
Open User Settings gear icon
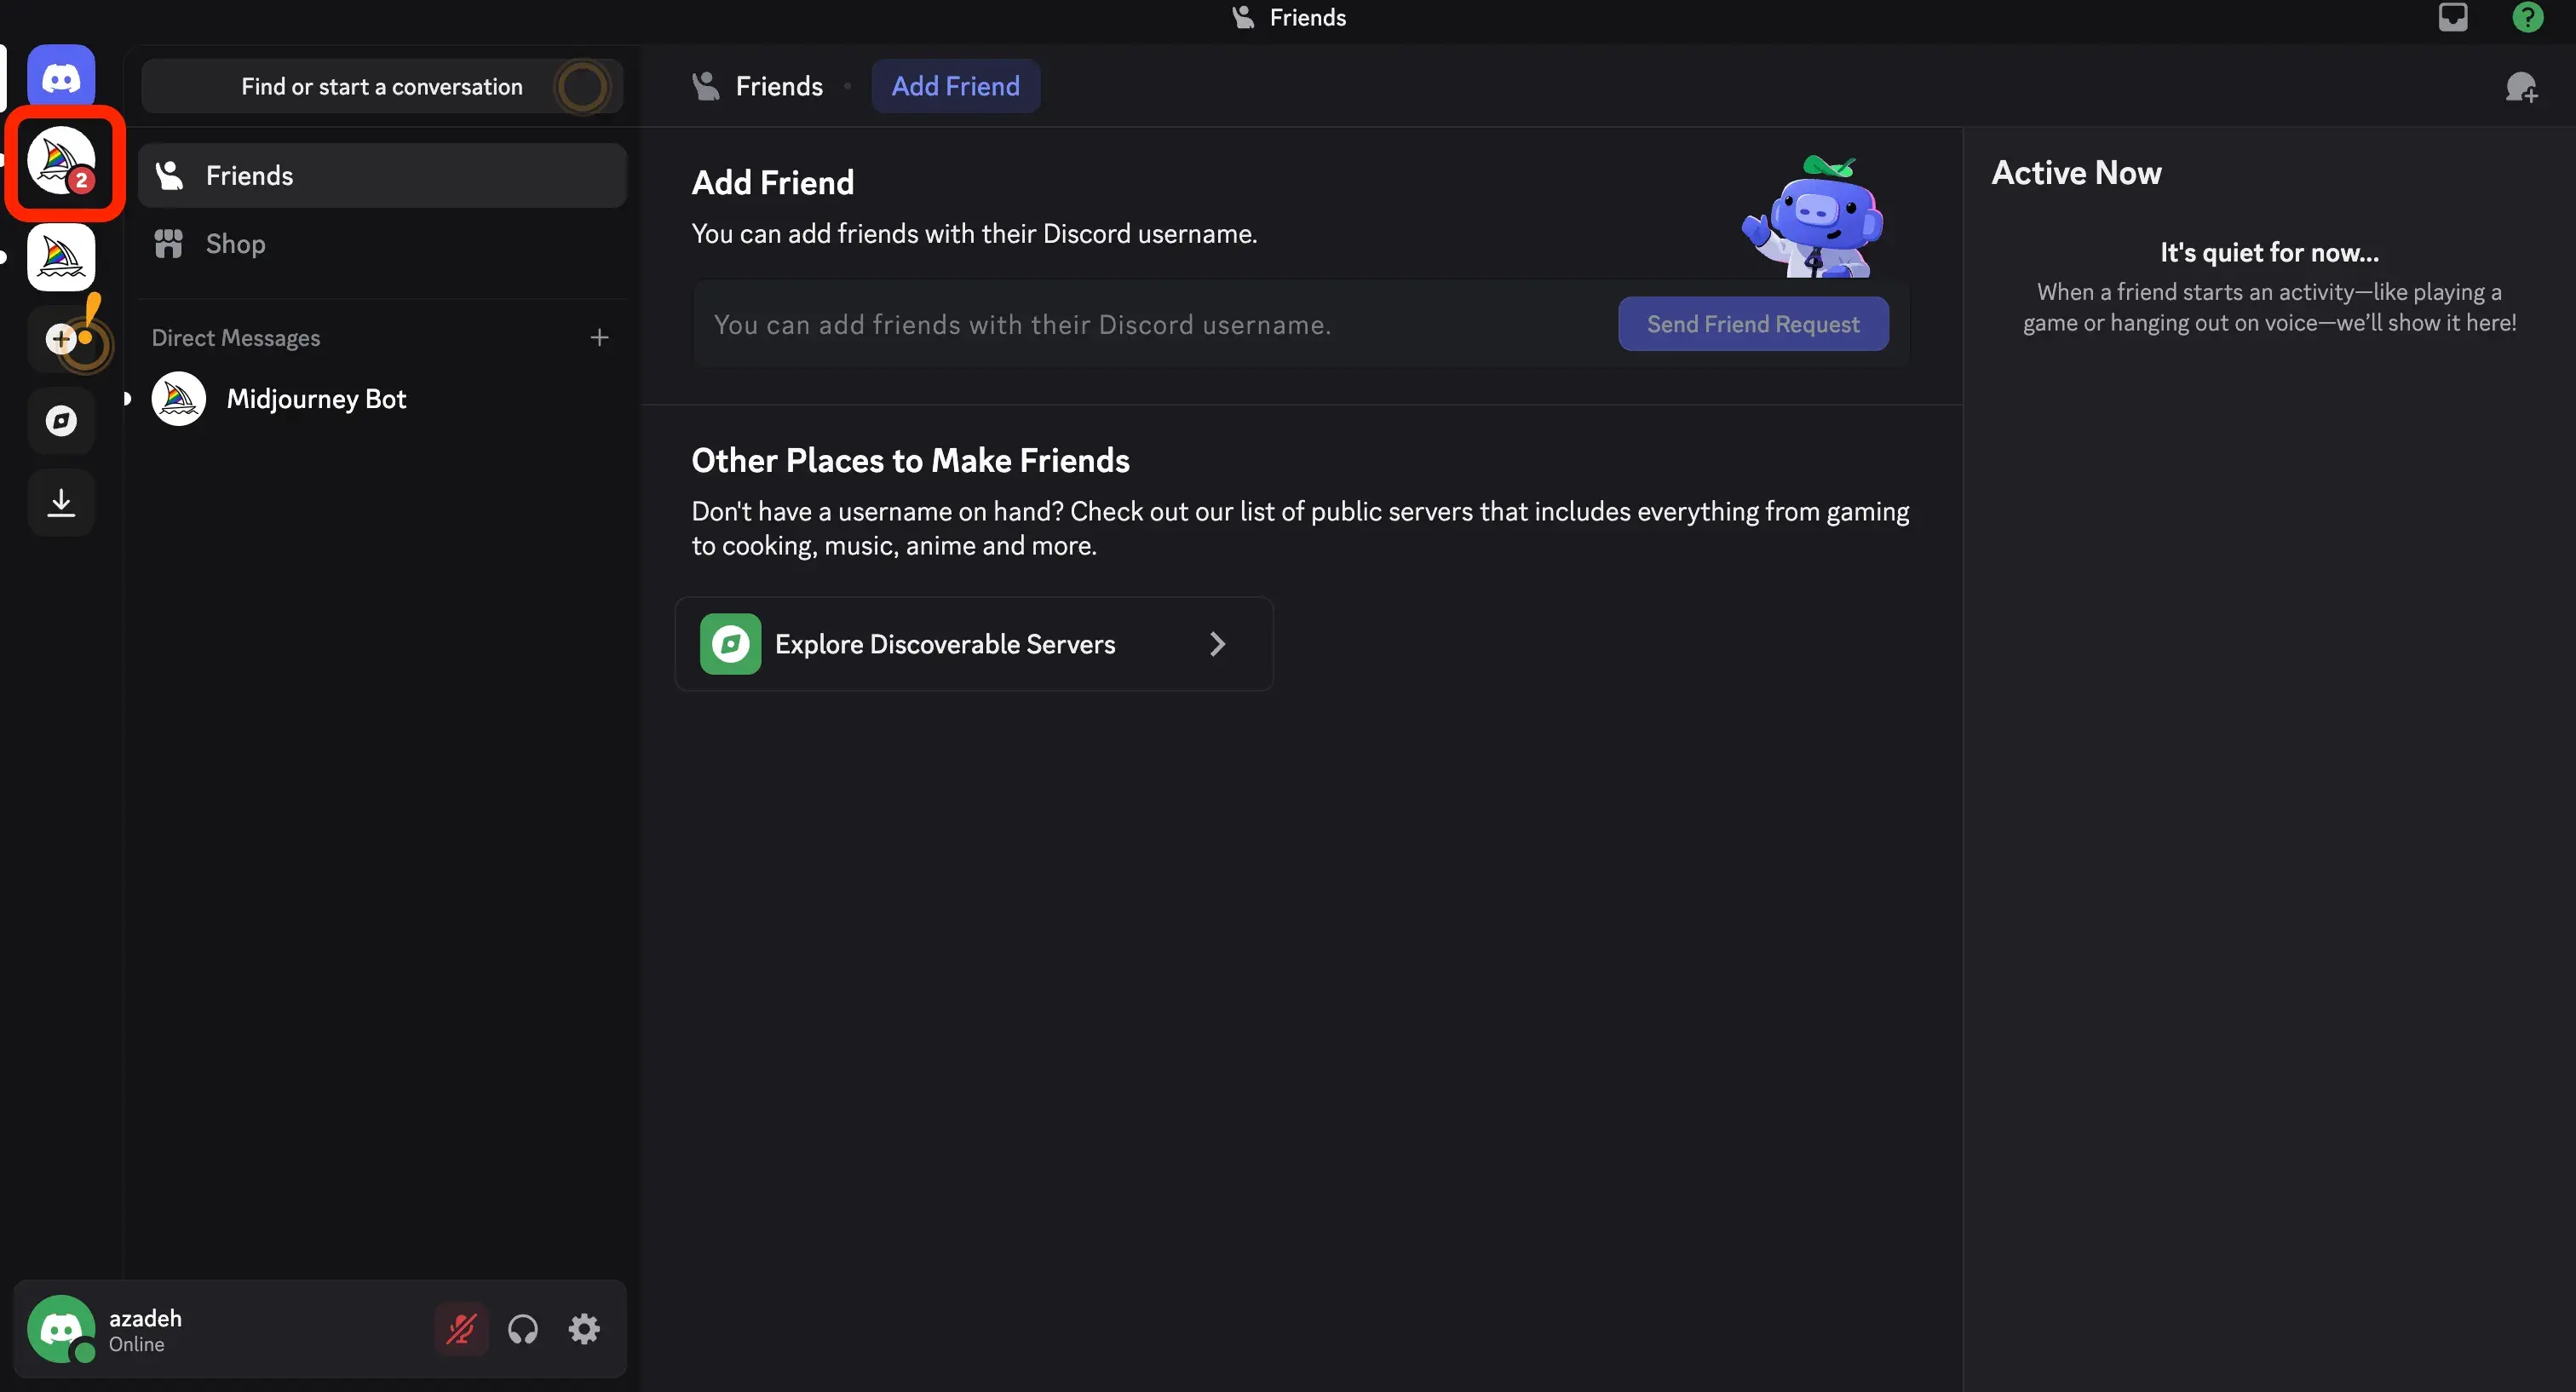pos(584,1329)
